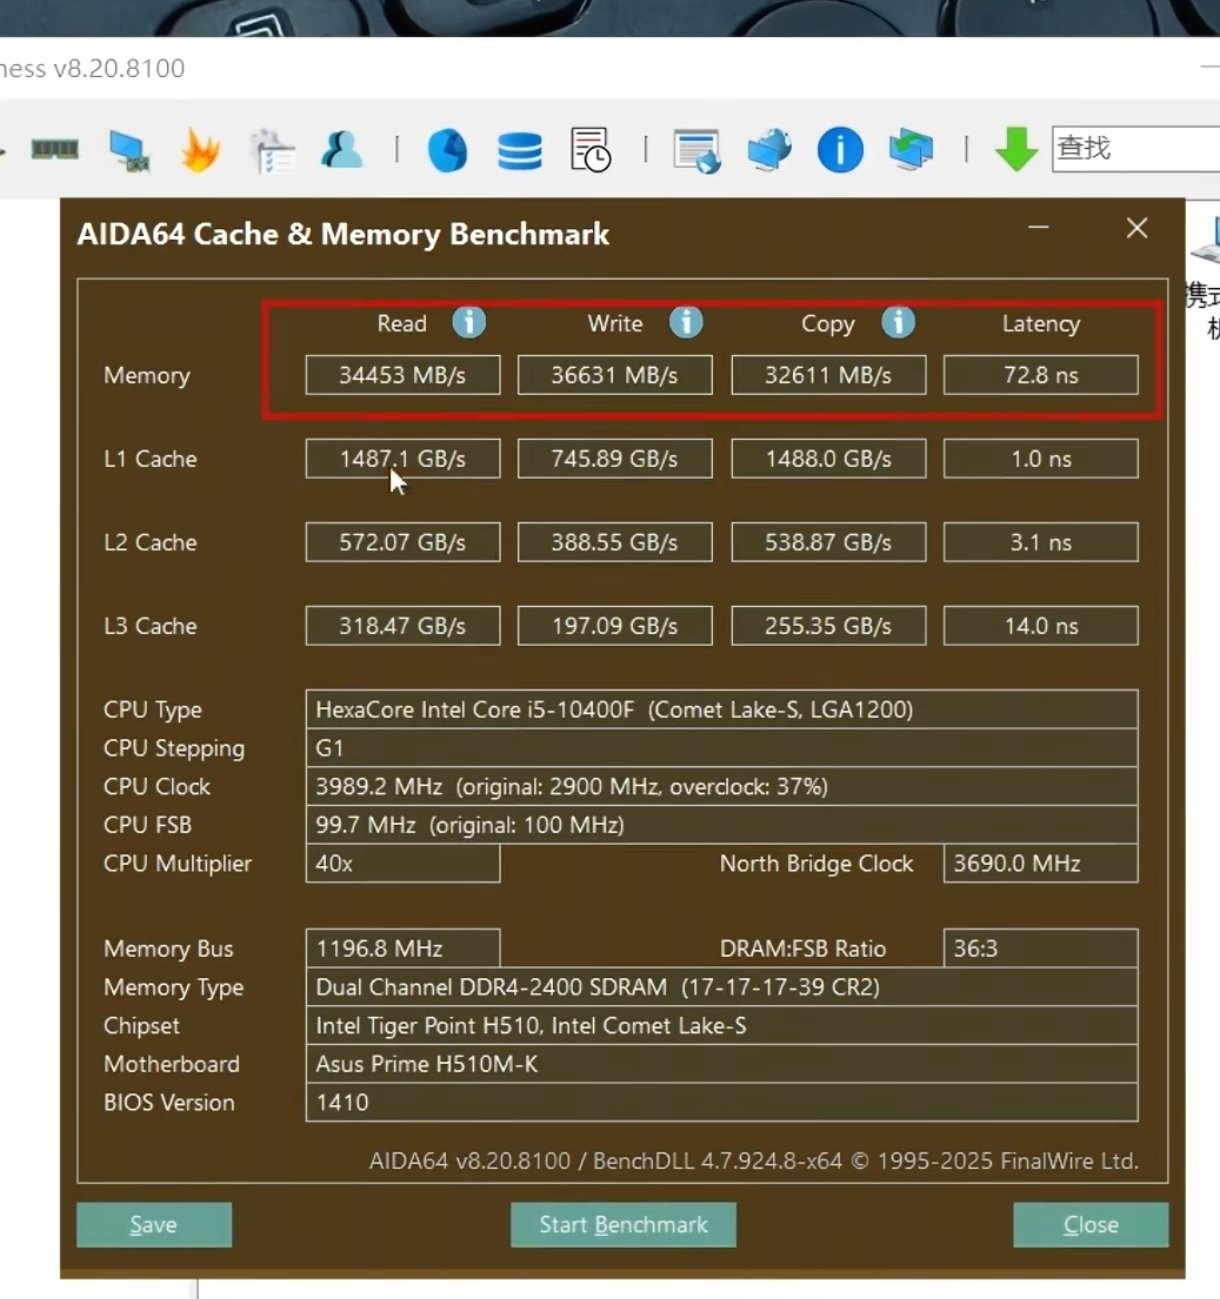The height and width of the screenshot is (1299, 1220).
Task: Click the info icon next to Copy
Action: (x=898, y=322)
